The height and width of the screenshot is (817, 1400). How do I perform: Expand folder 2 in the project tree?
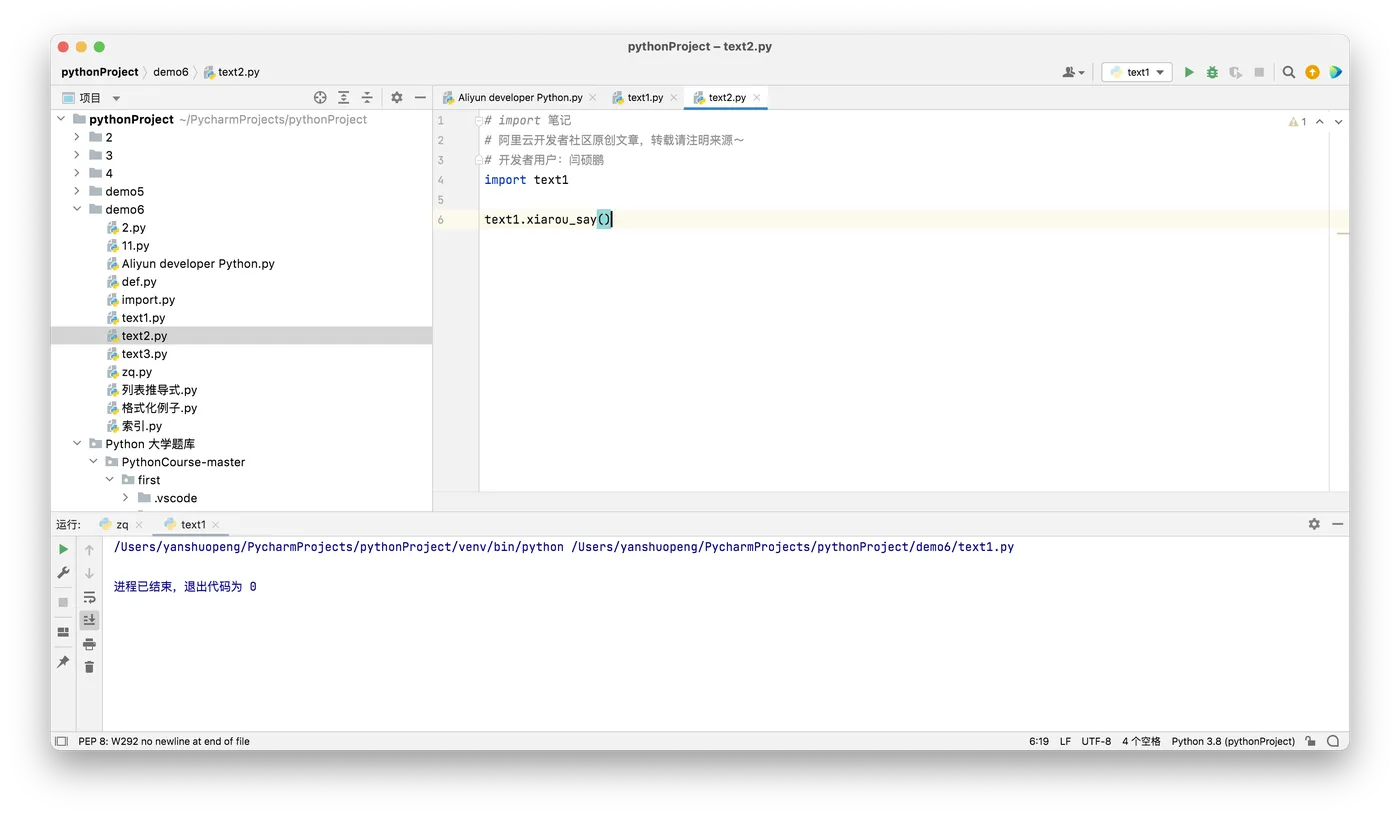point(77,137)
